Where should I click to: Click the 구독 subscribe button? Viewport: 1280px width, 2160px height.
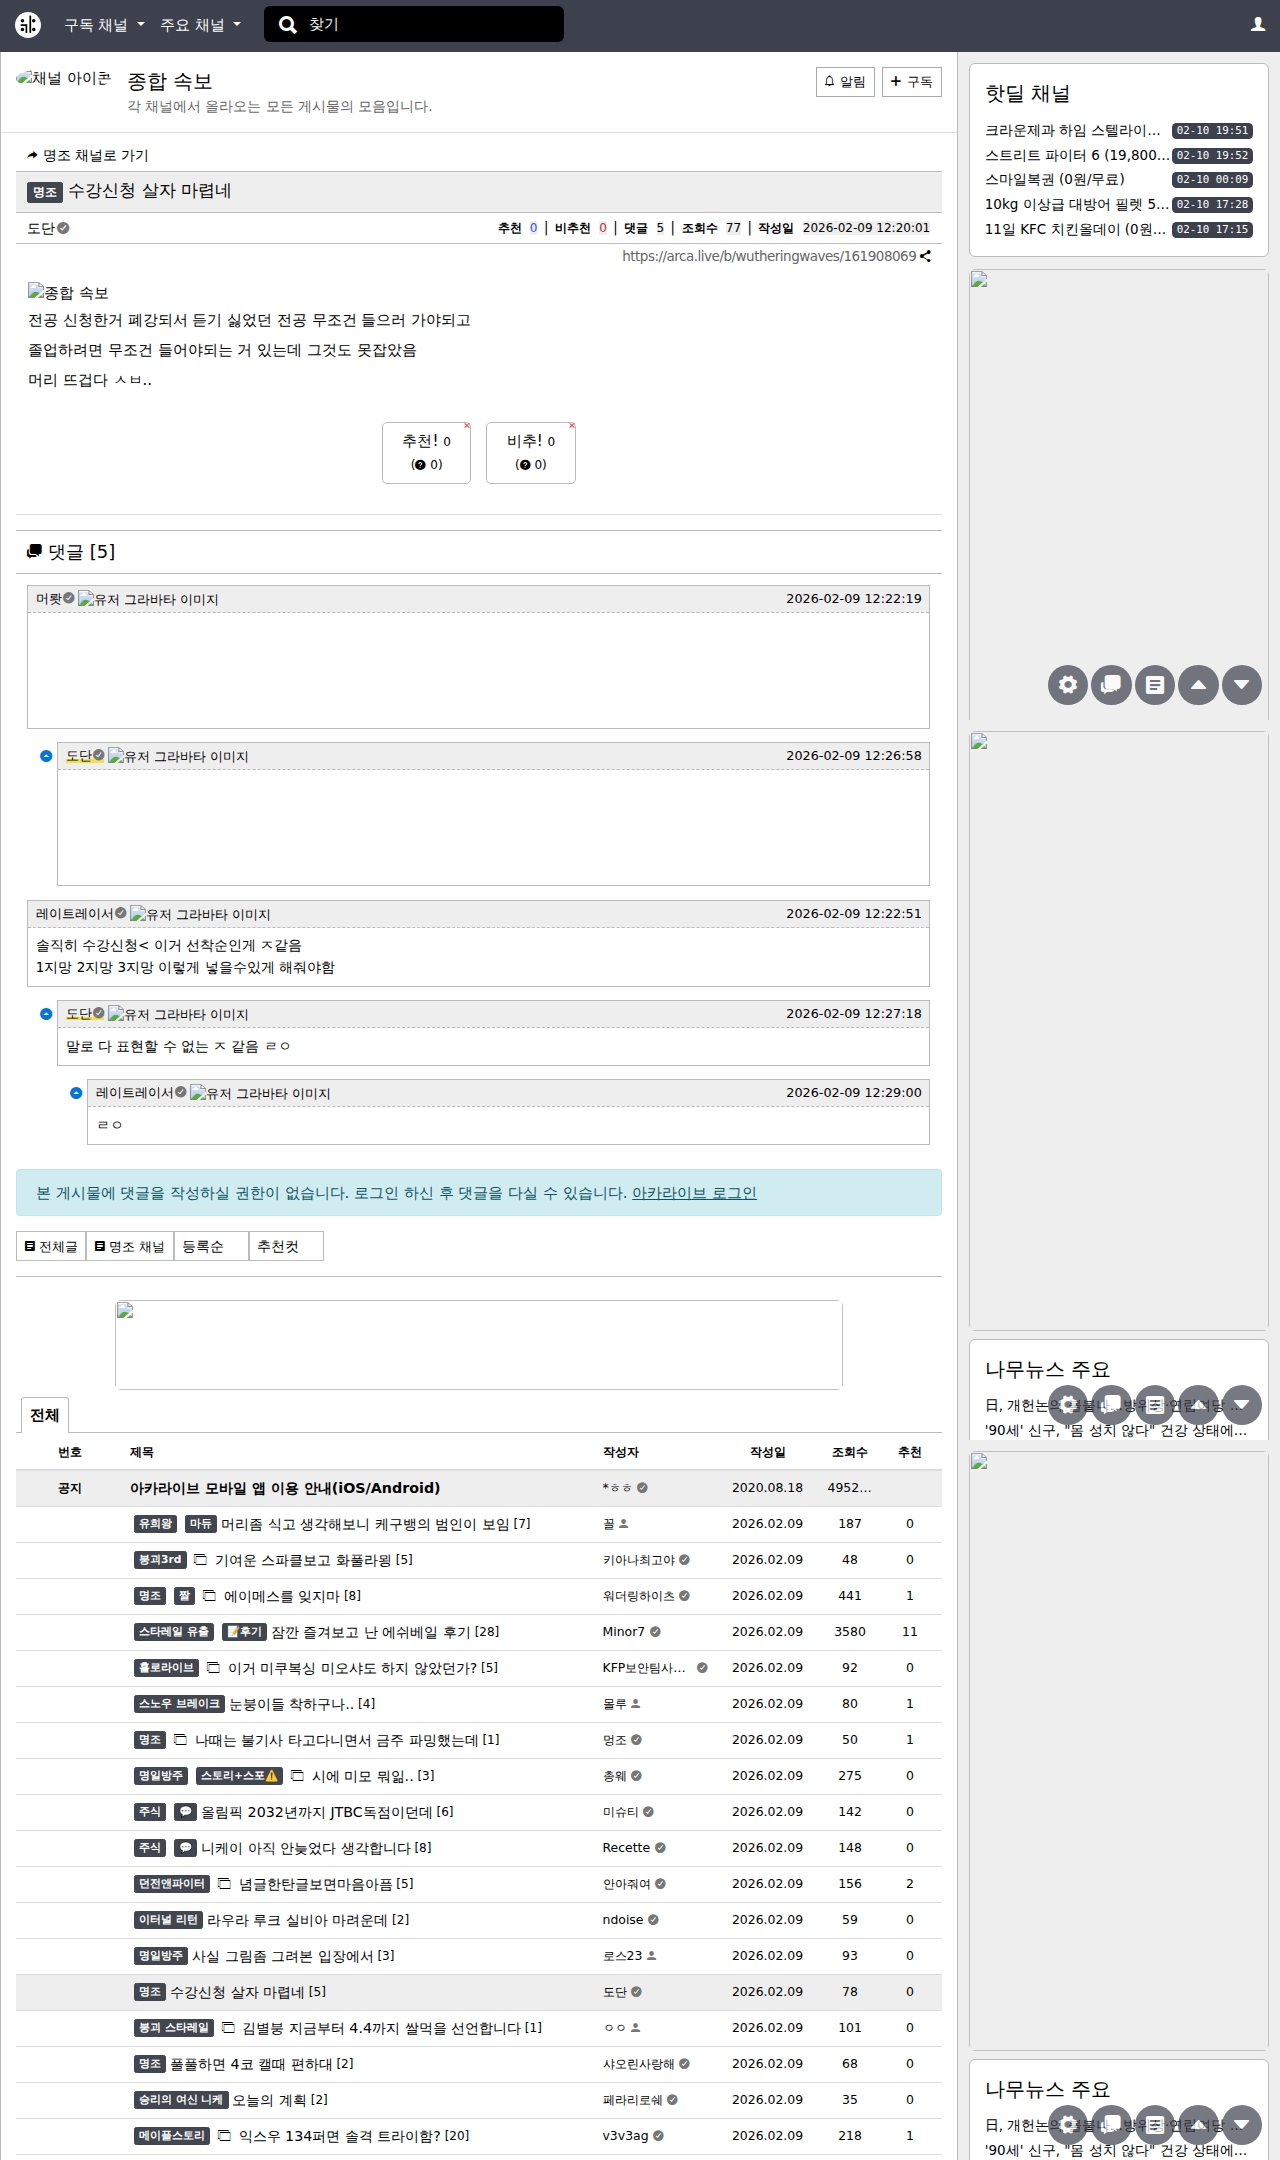[x=911, y=82]
